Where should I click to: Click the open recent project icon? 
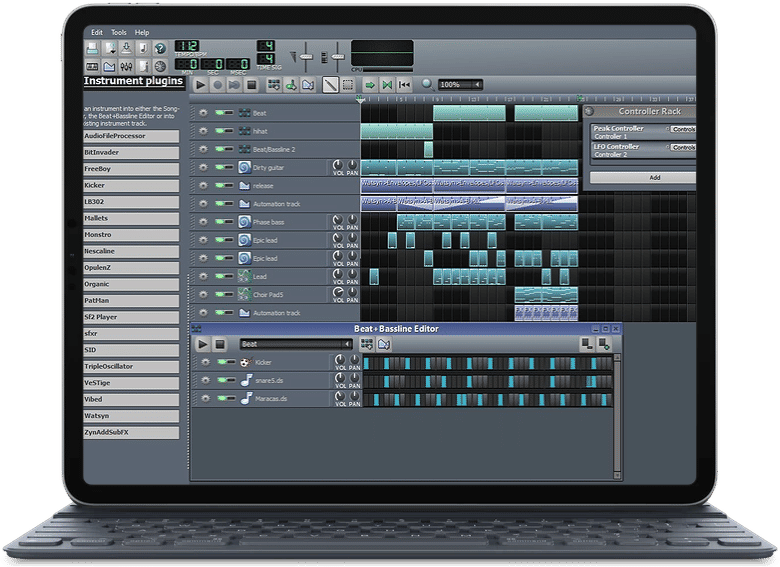pyautogui.click(x=109, y=48)
